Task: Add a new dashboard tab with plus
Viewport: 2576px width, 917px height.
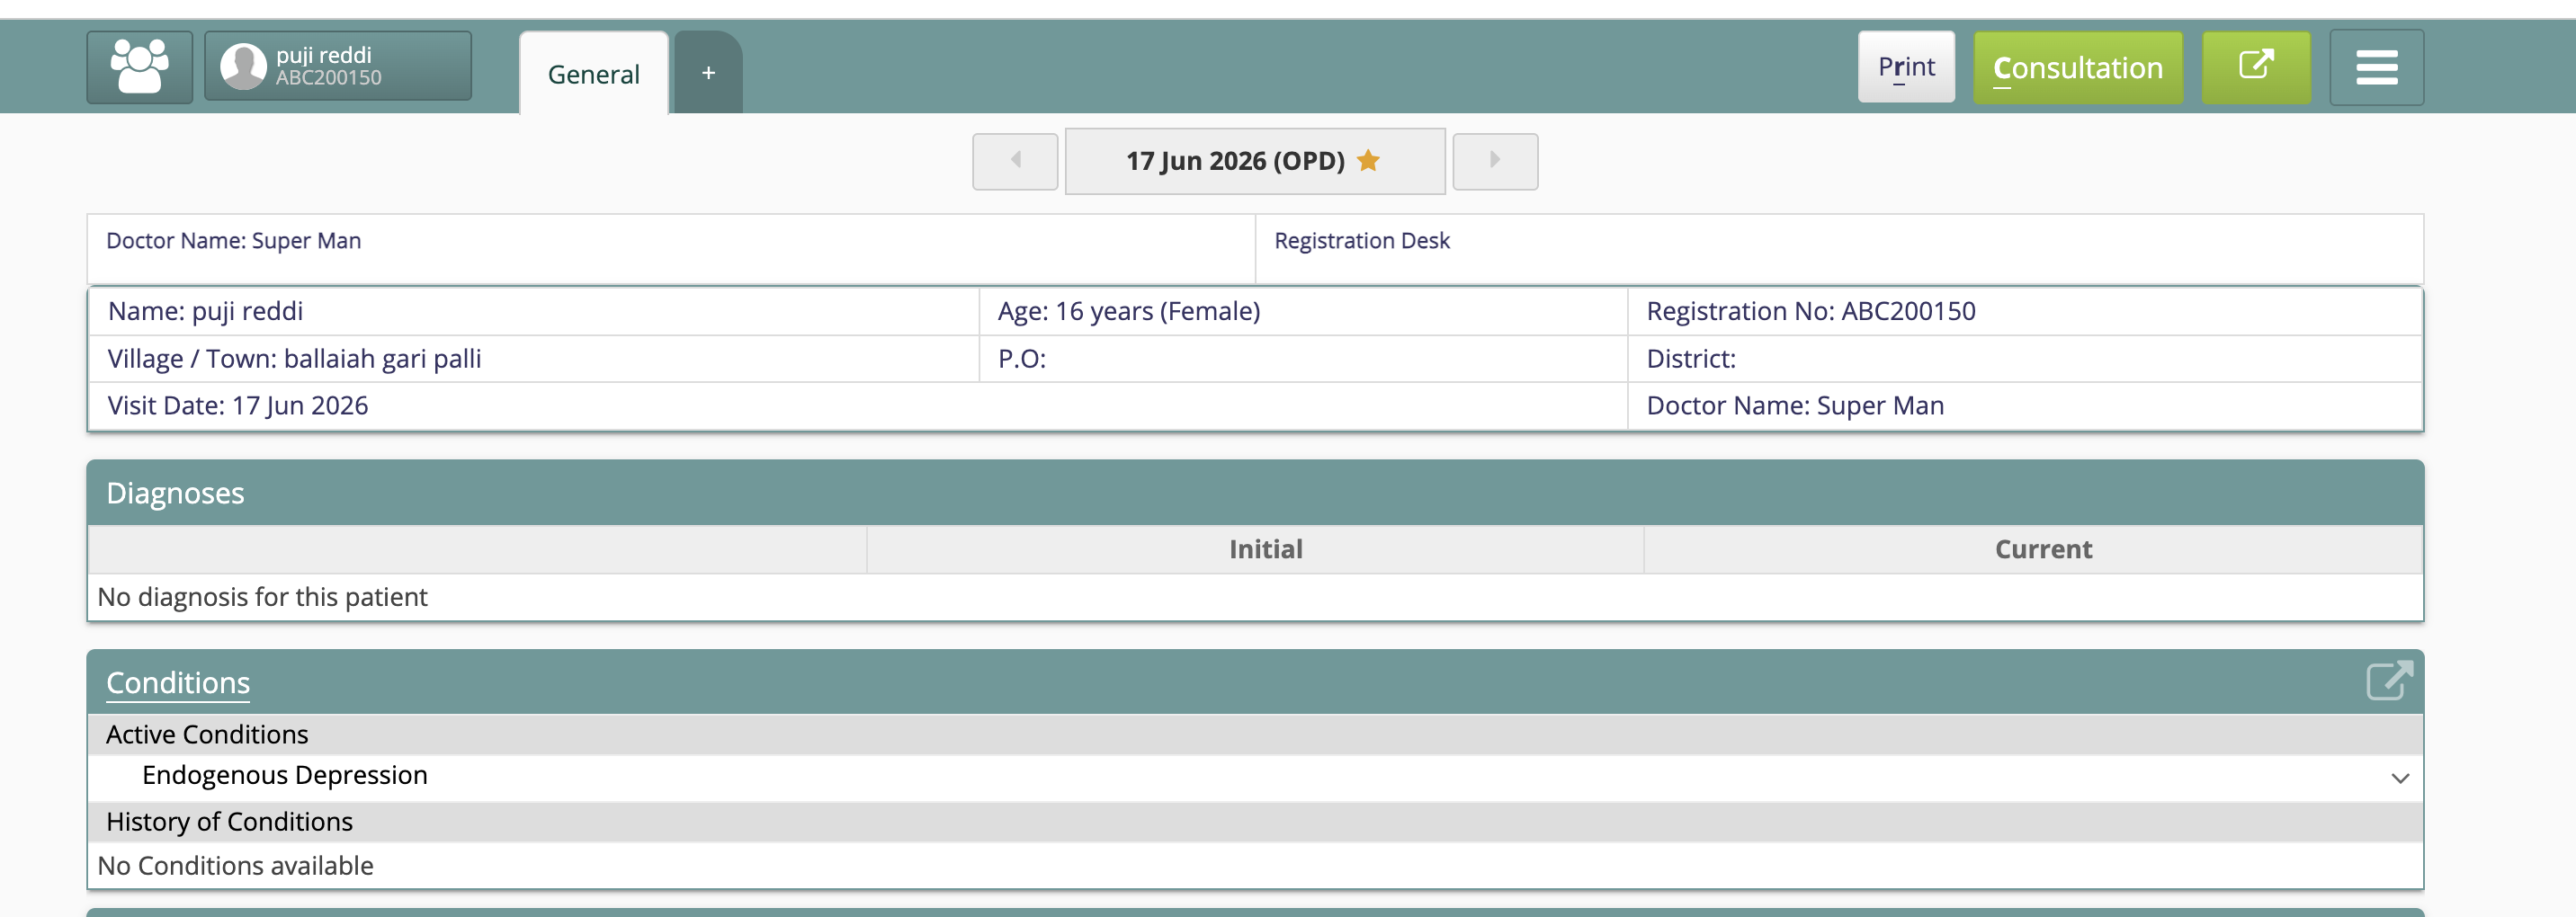Action: (x=708, y=73)
